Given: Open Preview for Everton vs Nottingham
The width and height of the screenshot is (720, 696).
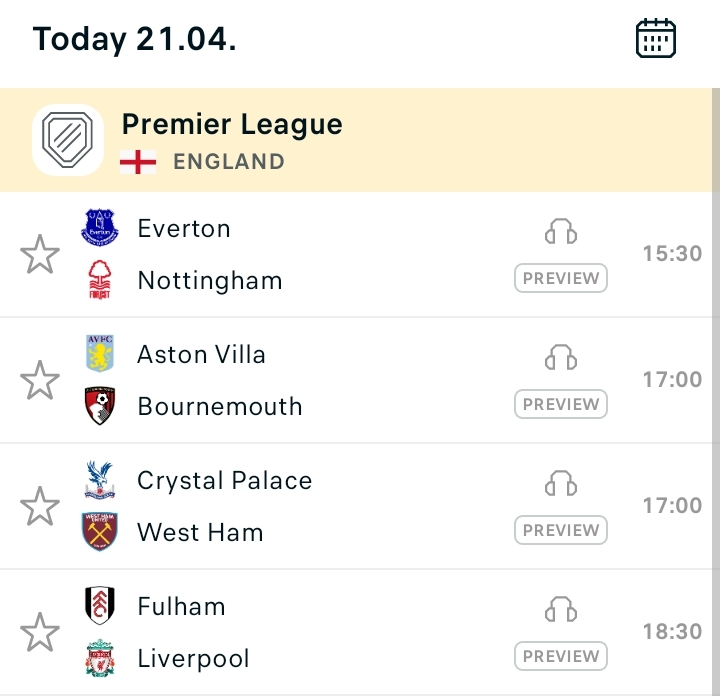Looking at the screenshot, I should pos(561,278).
